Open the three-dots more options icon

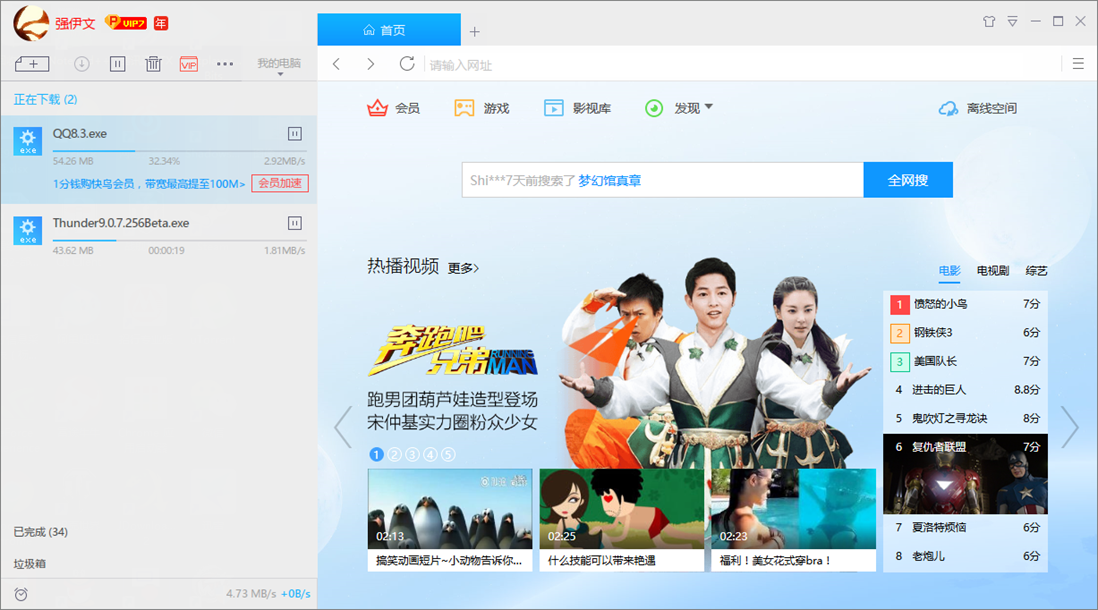point(225,64)
